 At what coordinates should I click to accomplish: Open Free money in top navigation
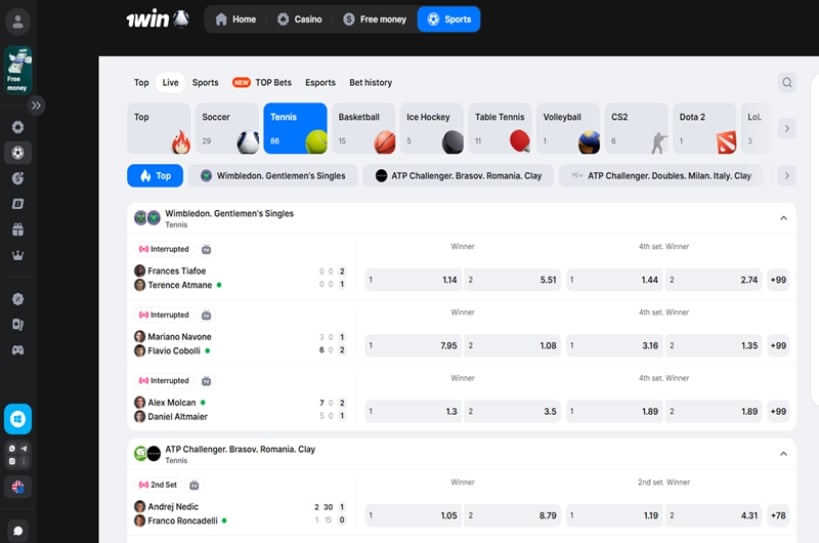click(375, 19)
